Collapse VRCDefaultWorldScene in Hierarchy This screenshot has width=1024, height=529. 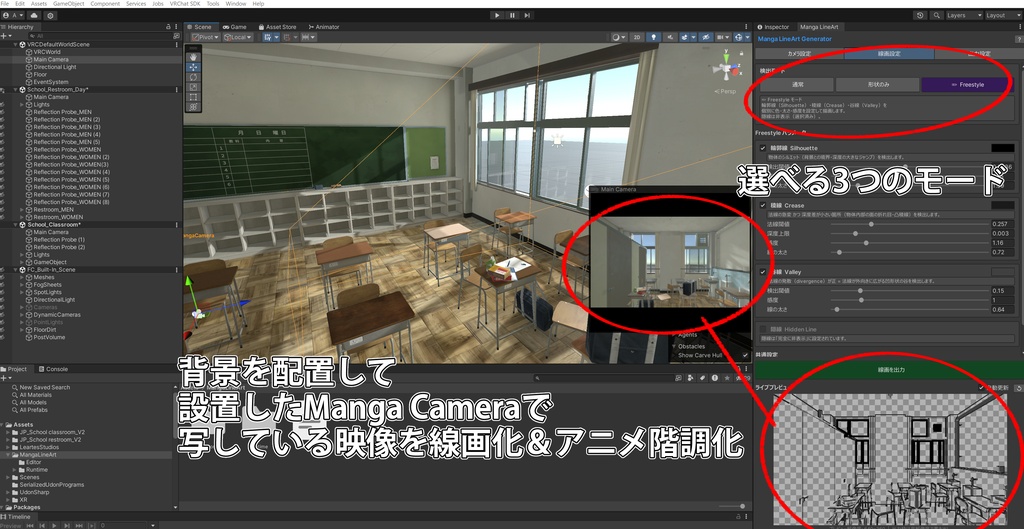tap(16, 44)
